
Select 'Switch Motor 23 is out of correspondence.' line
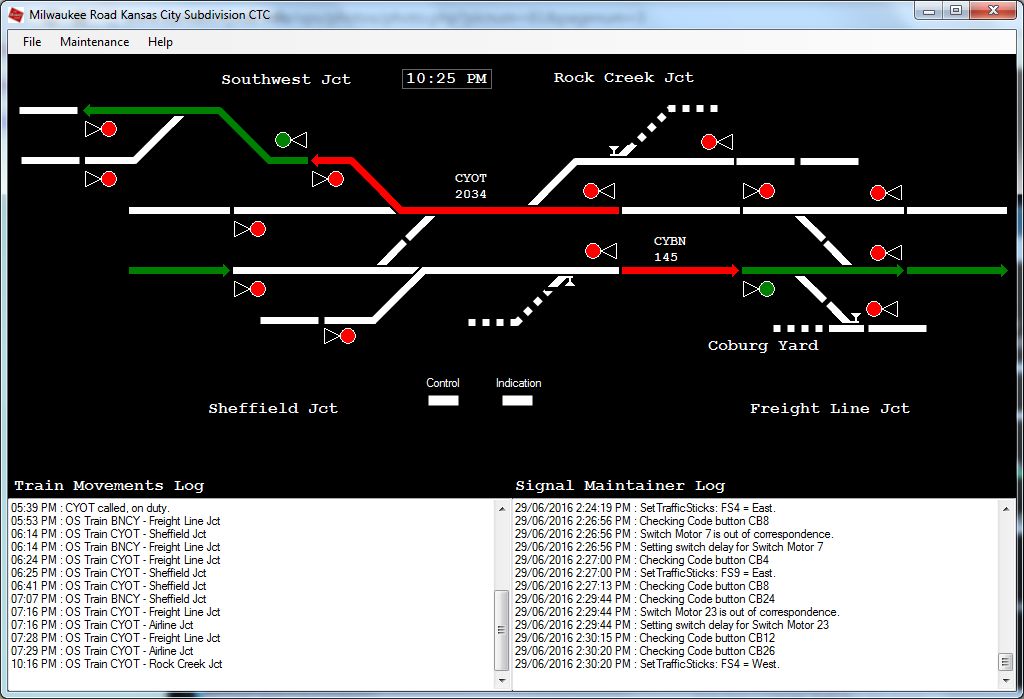677,611
